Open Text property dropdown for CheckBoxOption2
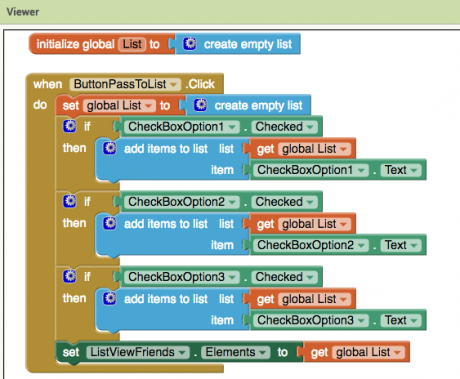The image size is (460, 379). point(401,245)
